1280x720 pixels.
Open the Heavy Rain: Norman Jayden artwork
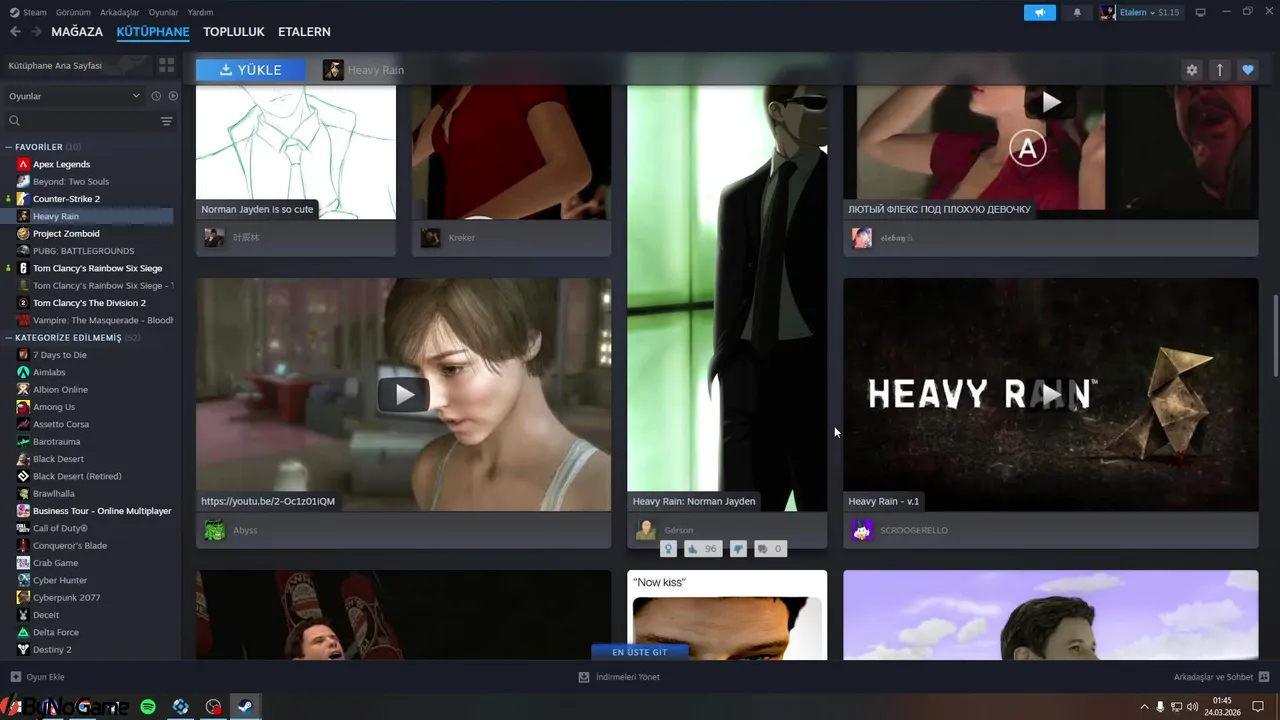tap(727, 300)
